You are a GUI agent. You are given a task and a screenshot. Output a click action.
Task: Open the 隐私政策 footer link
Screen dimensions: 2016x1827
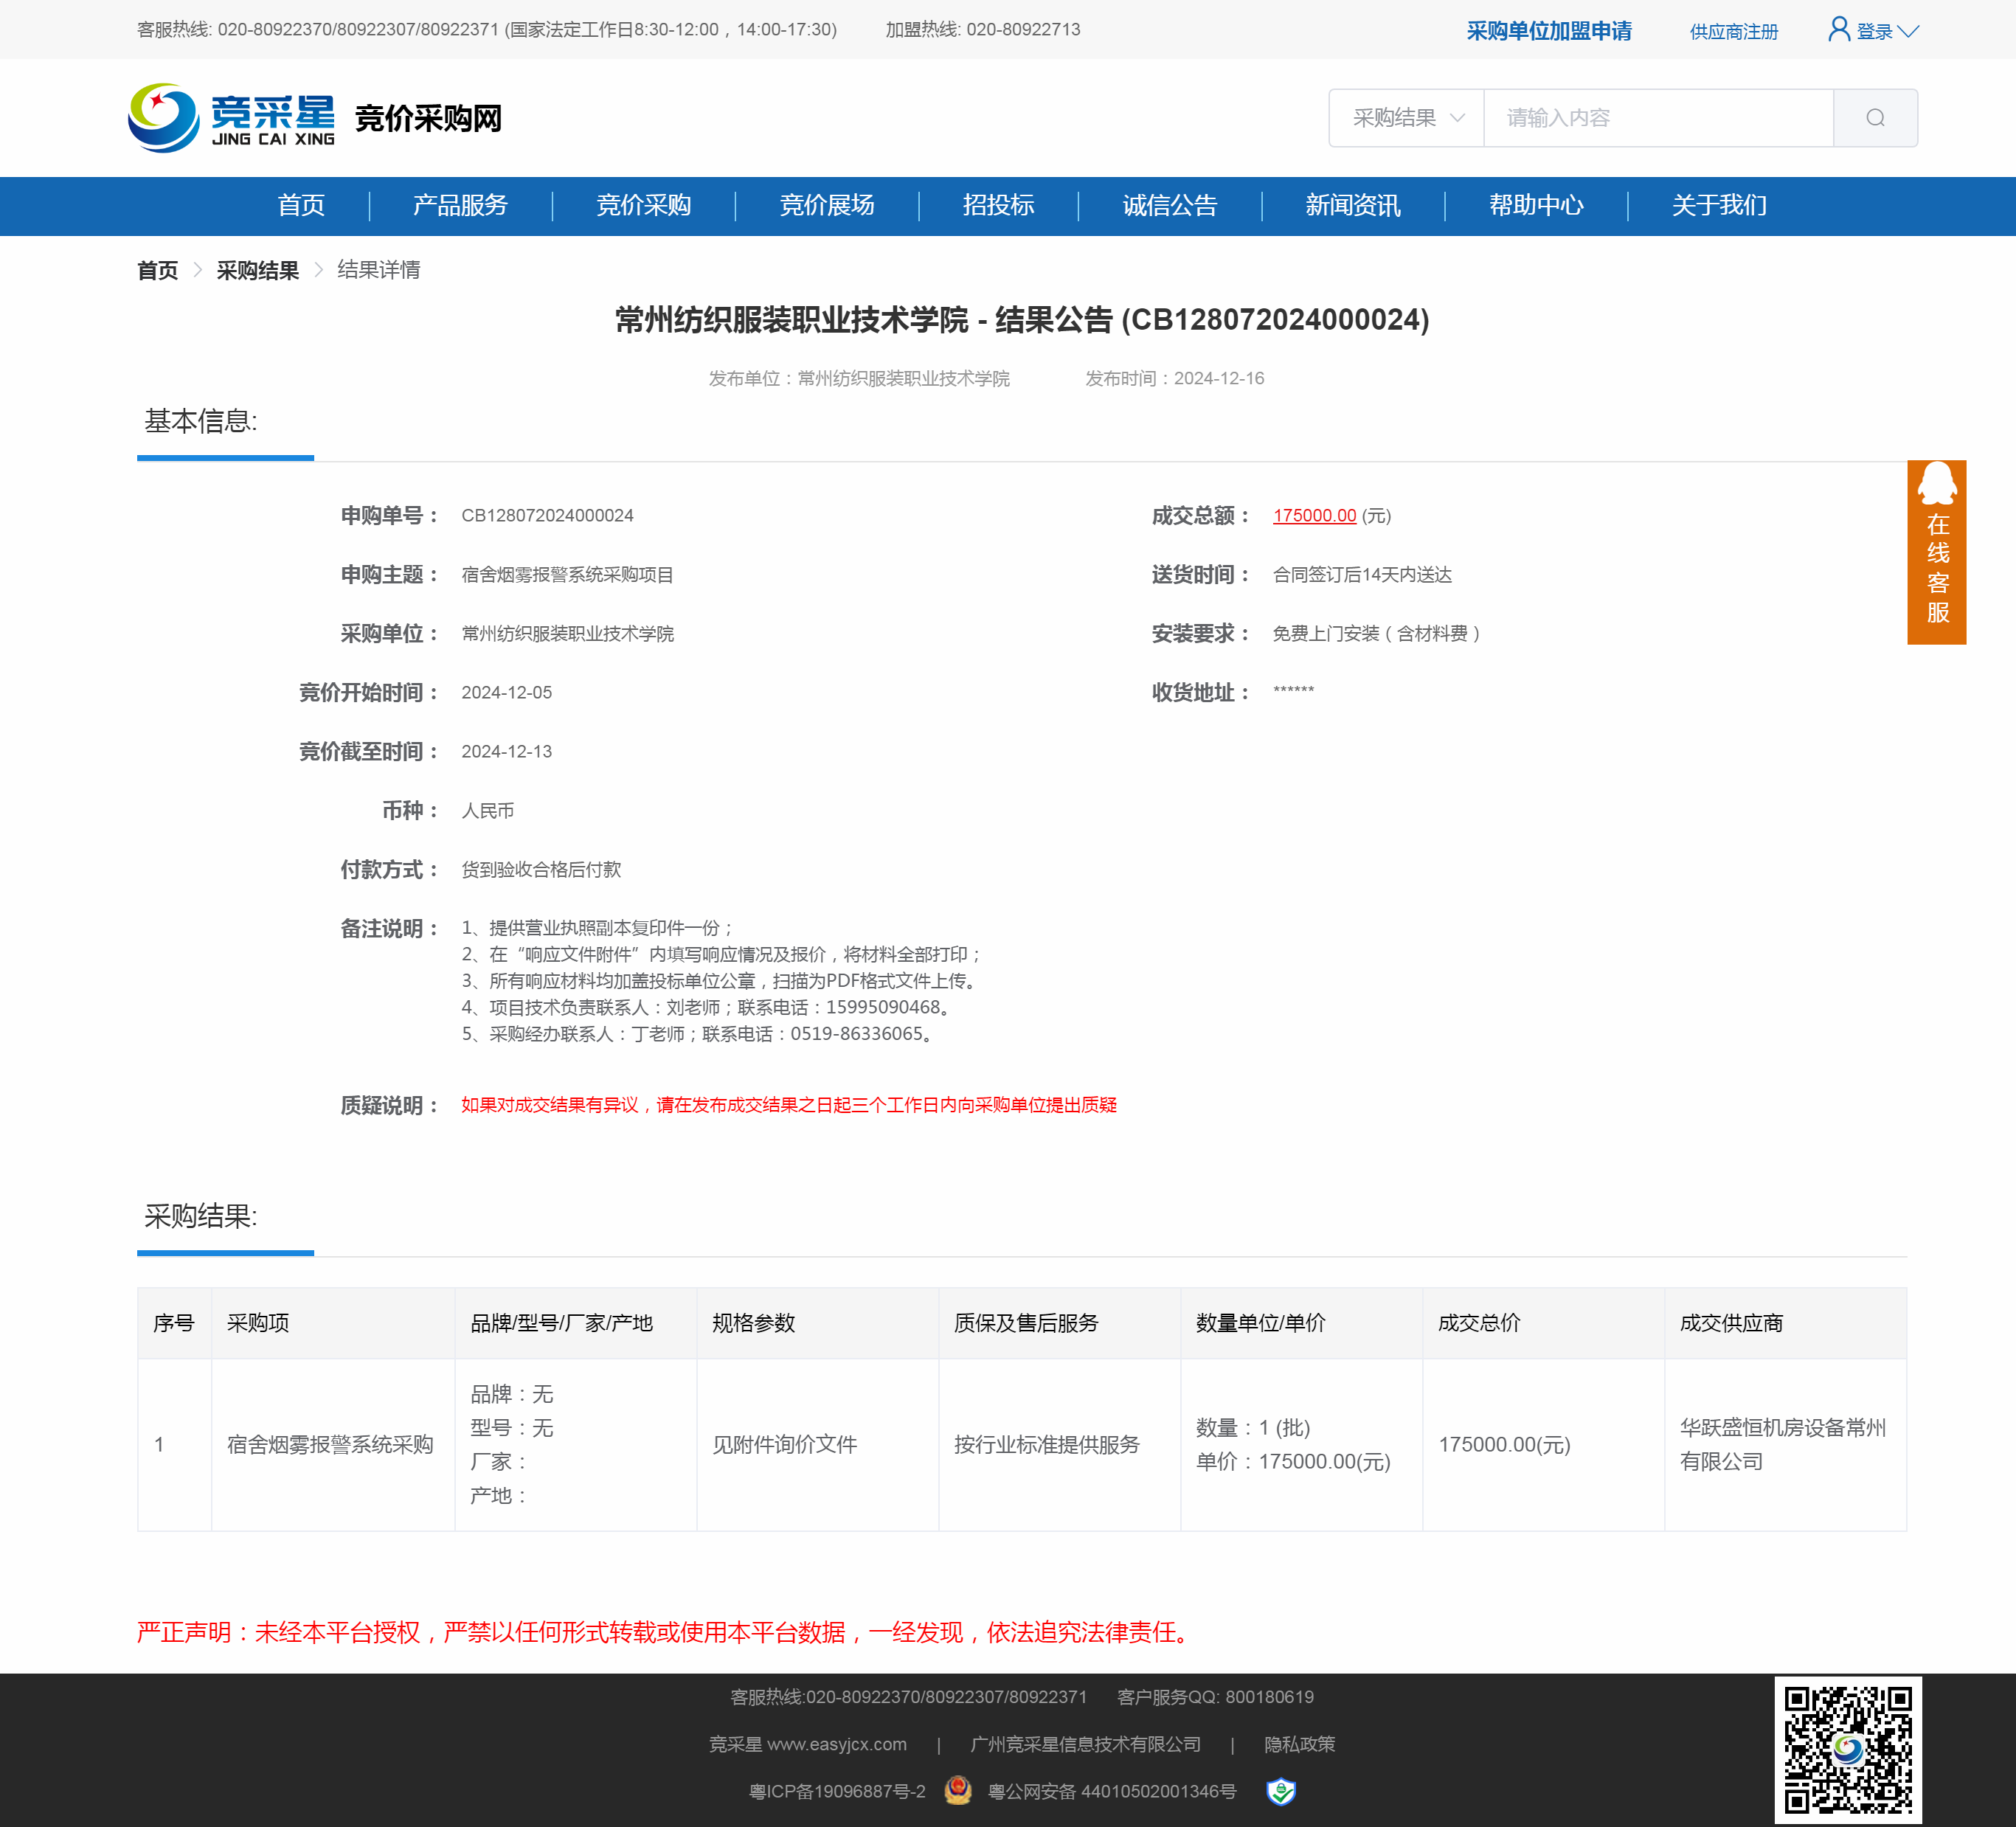click(x=1298, y=1743)
